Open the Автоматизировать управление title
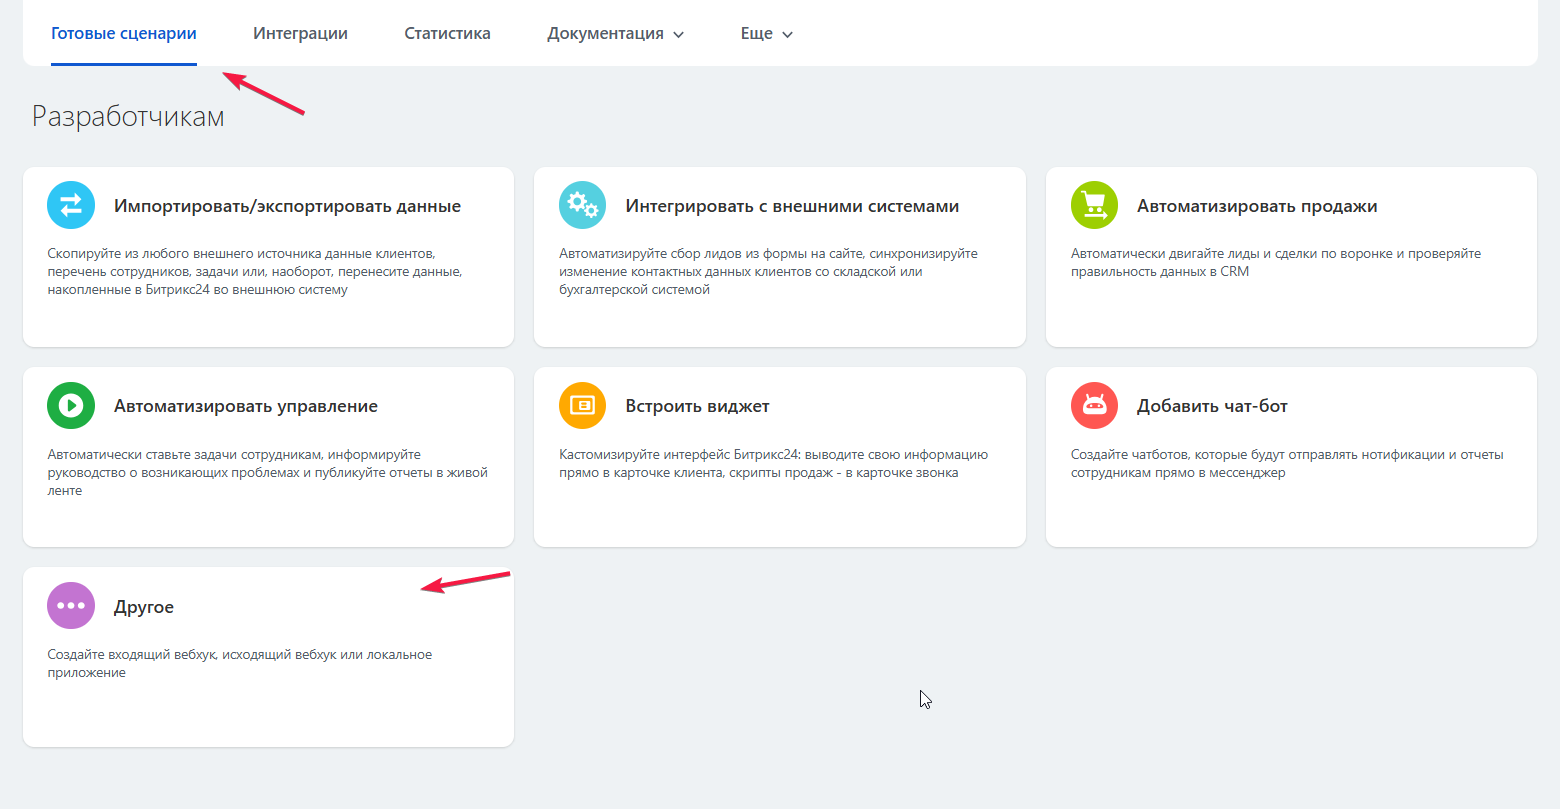This screenshot has height=809, width=1560. 246,407
